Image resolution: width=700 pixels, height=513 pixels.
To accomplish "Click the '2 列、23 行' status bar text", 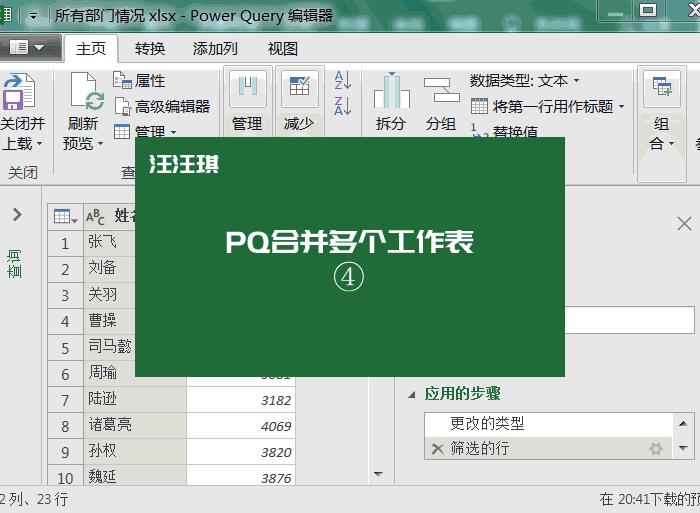I will coord(34,499).
